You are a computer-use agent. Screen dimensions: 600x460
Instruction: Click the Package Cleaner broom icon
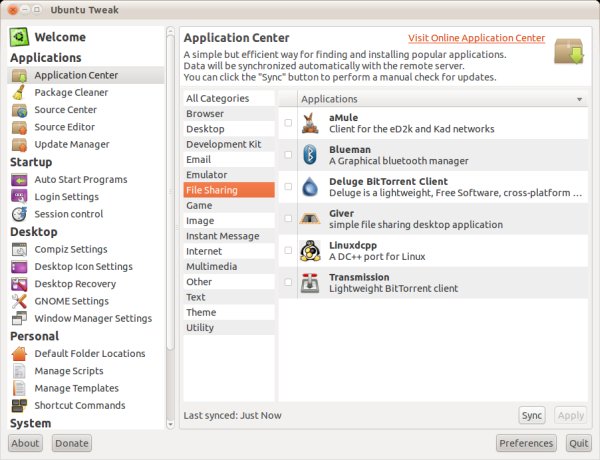[19, 92]
